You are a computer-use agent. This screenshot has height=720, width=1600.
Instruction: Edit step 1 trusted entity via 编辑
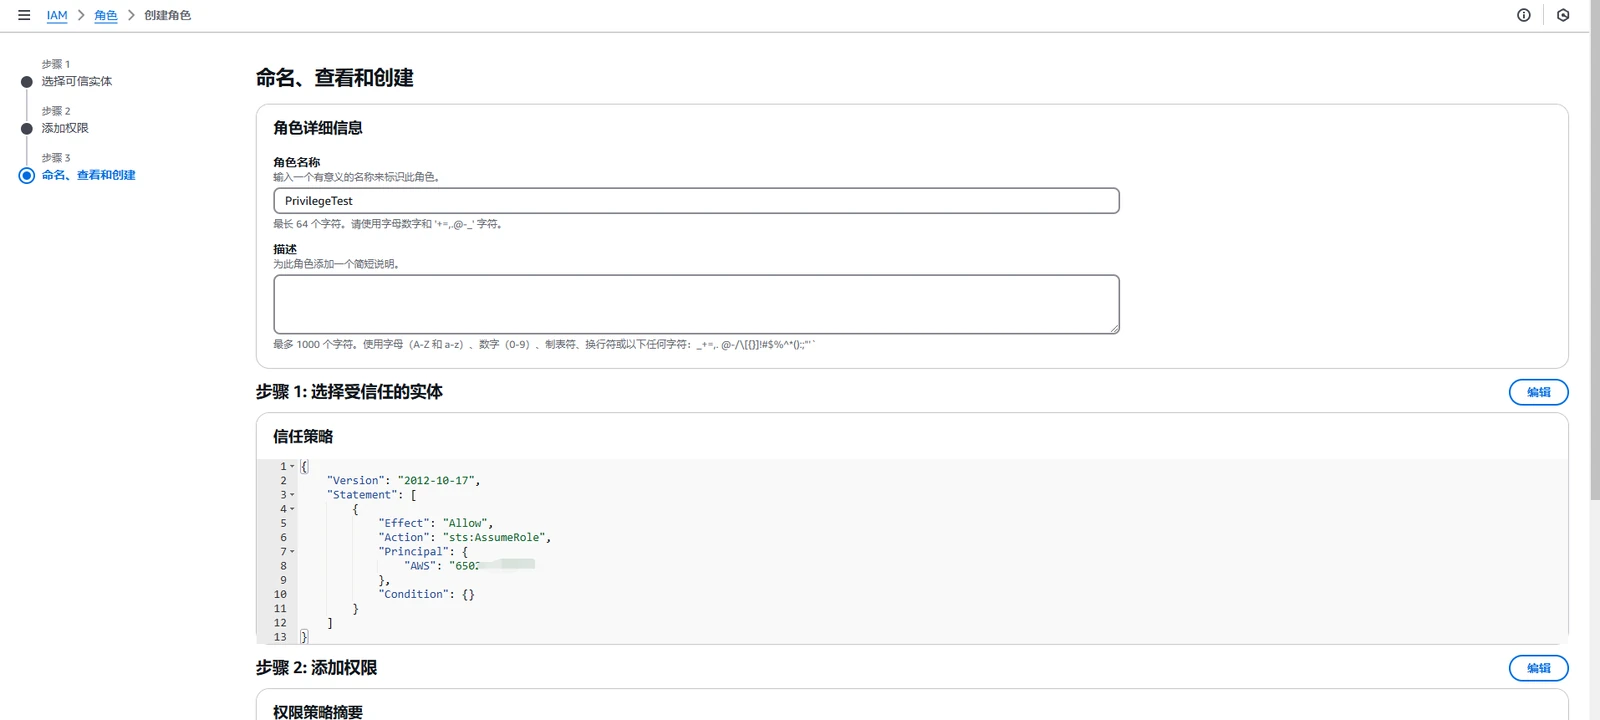(1538, 392)
